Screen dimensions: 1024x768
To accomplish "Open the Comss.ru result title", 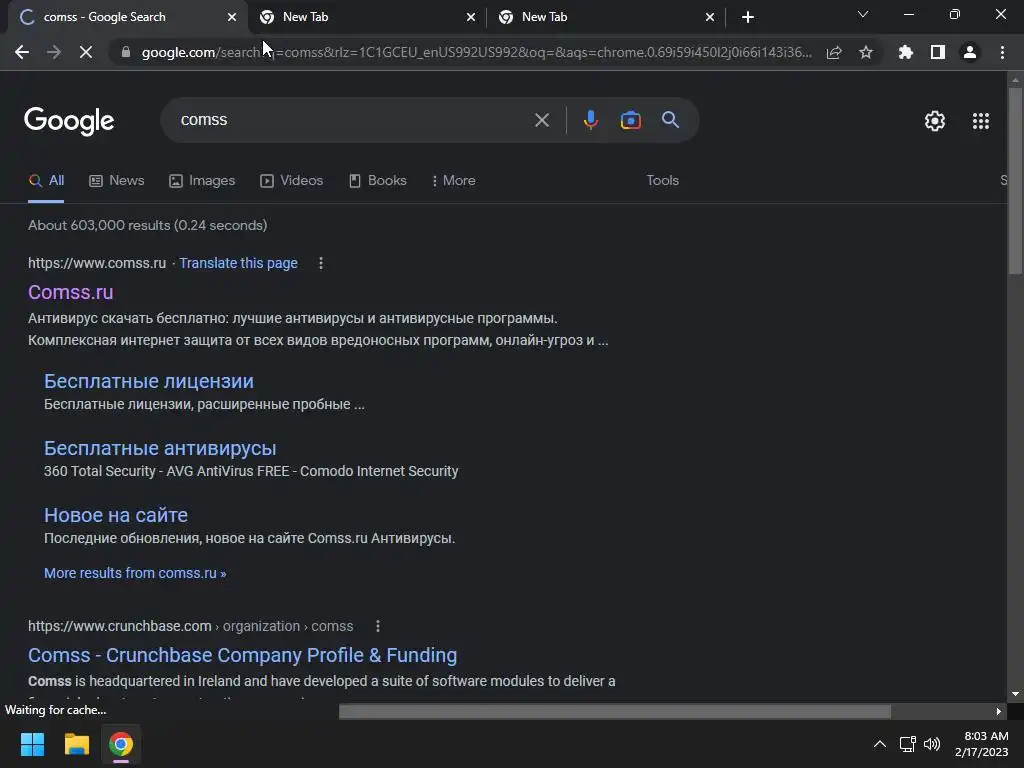I will pos(71,293).
